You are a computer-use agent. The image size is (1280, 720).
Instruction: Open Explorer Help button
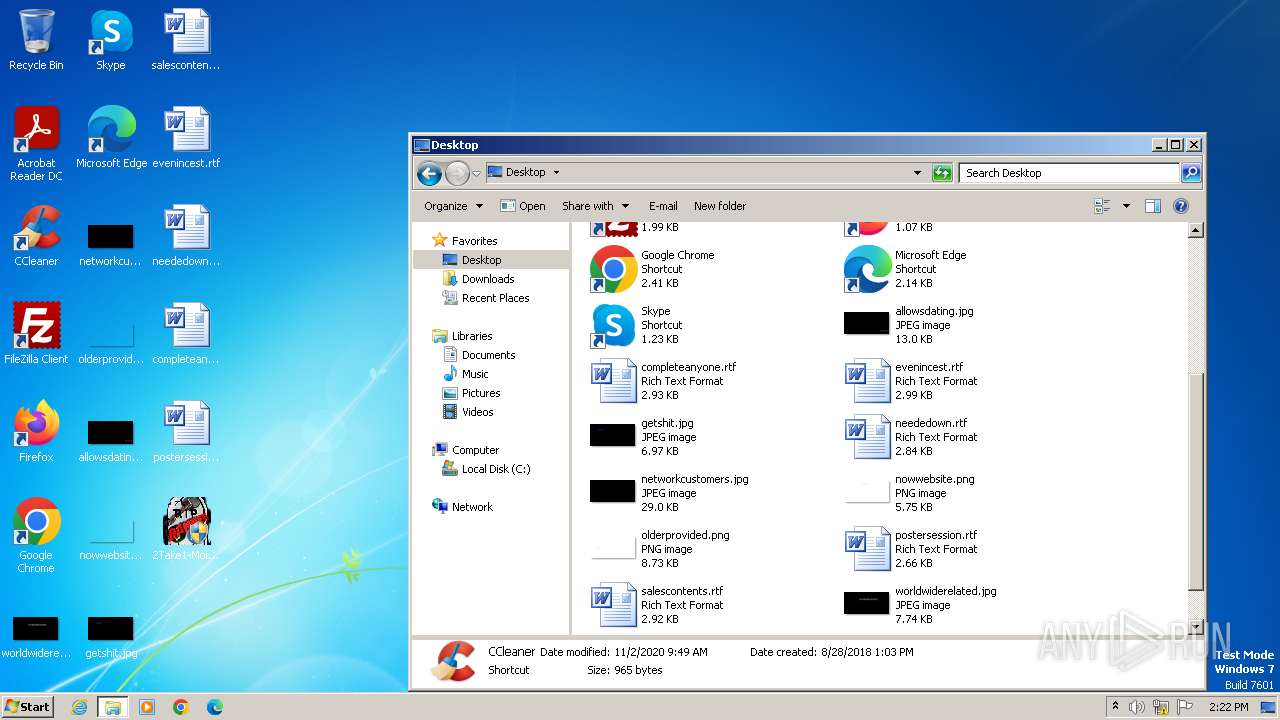click(1180, 206)
